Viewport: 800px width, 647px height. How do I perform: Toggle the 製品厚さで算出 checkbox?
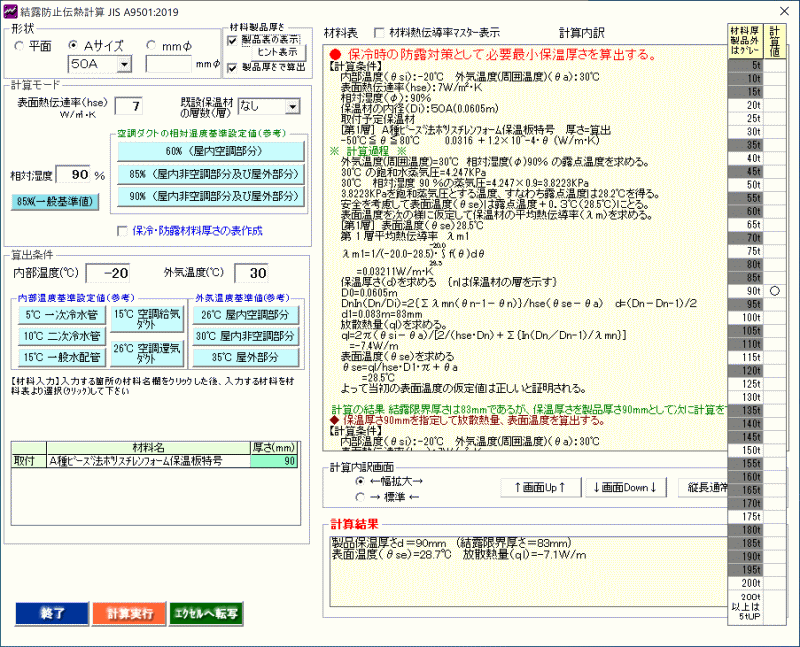(x=233, y=68)
